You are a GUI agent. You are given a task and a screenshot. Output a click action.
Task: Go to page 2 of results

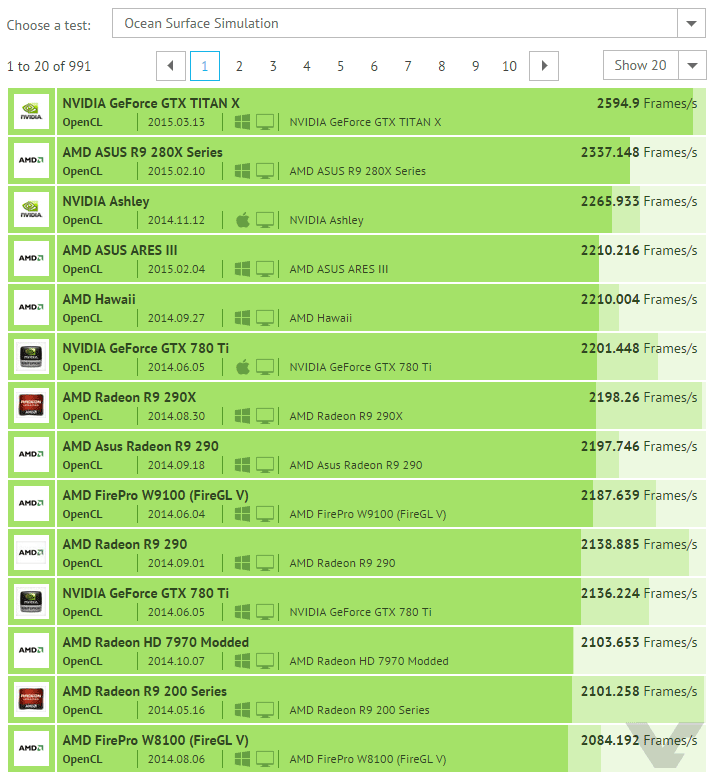point(239,66)
